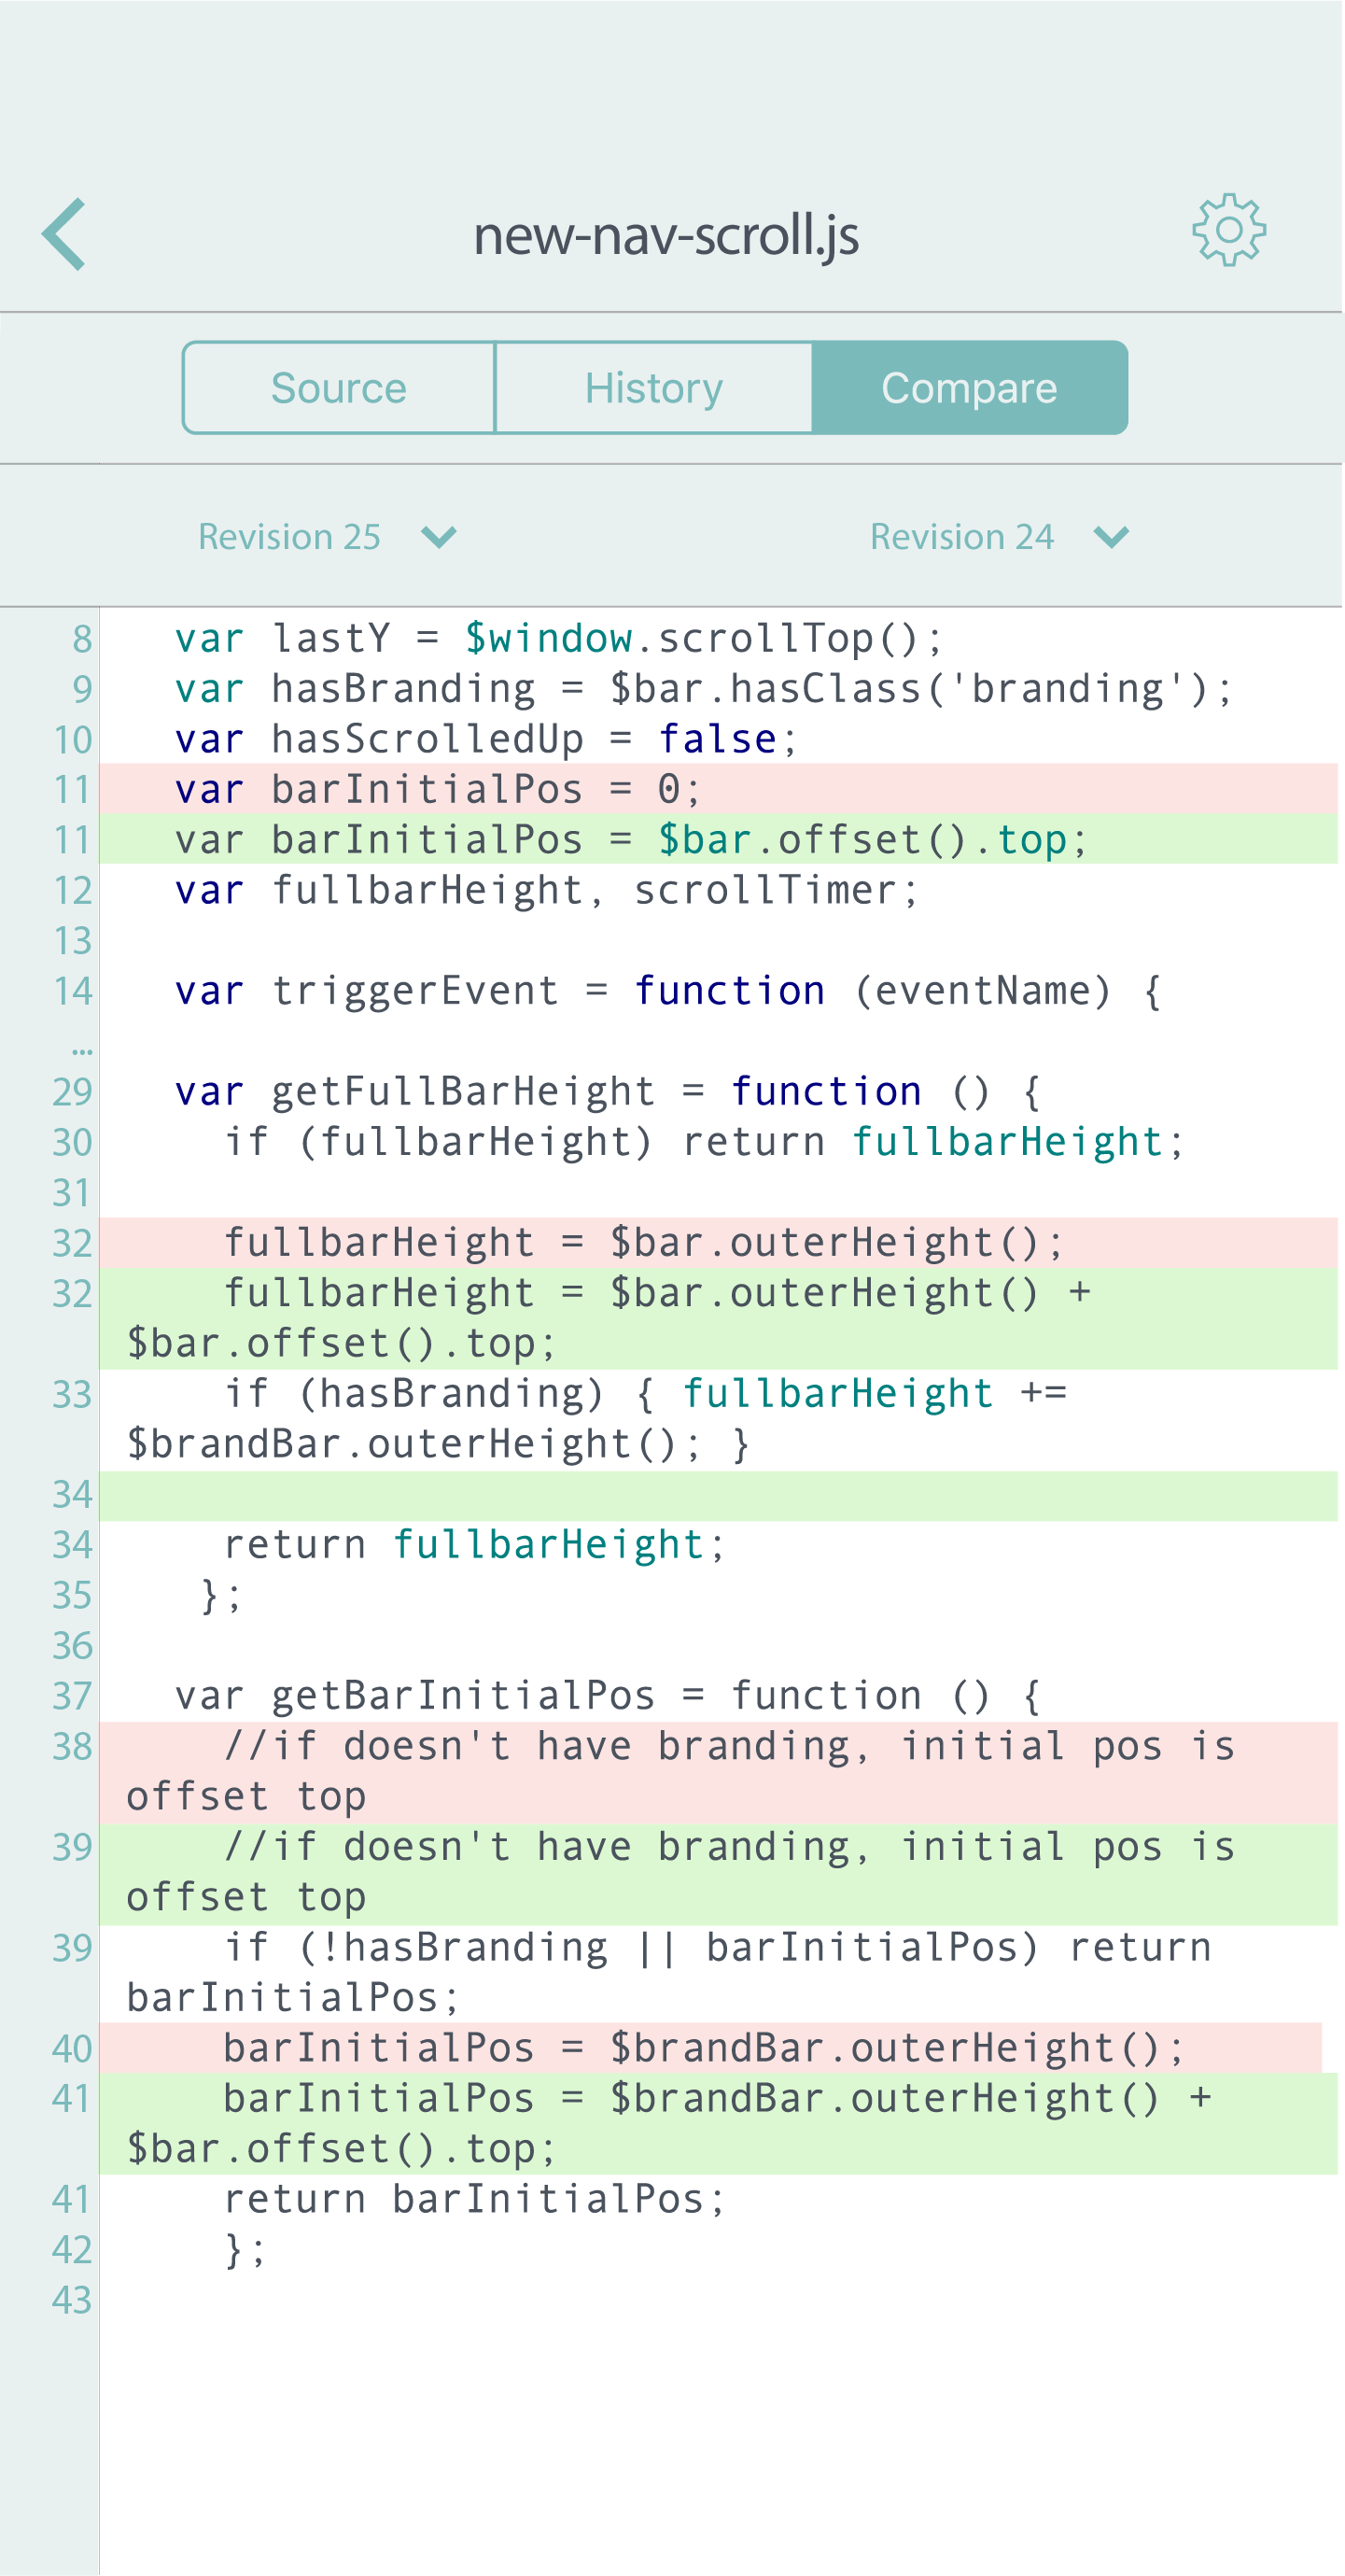The height and width of the screenshot is (2576, 1345).
Task: Select the Compare tab
Action: pos(970,388)
